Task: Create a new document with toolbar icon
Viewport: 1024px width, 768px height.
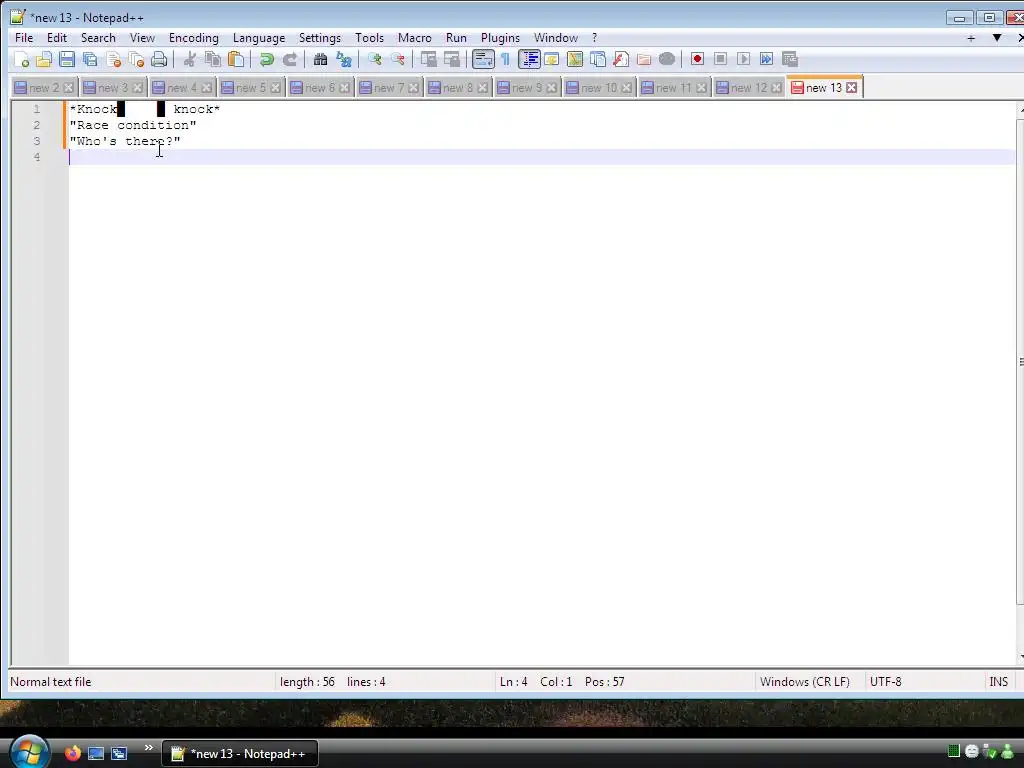Action: (x=21, y=59)
